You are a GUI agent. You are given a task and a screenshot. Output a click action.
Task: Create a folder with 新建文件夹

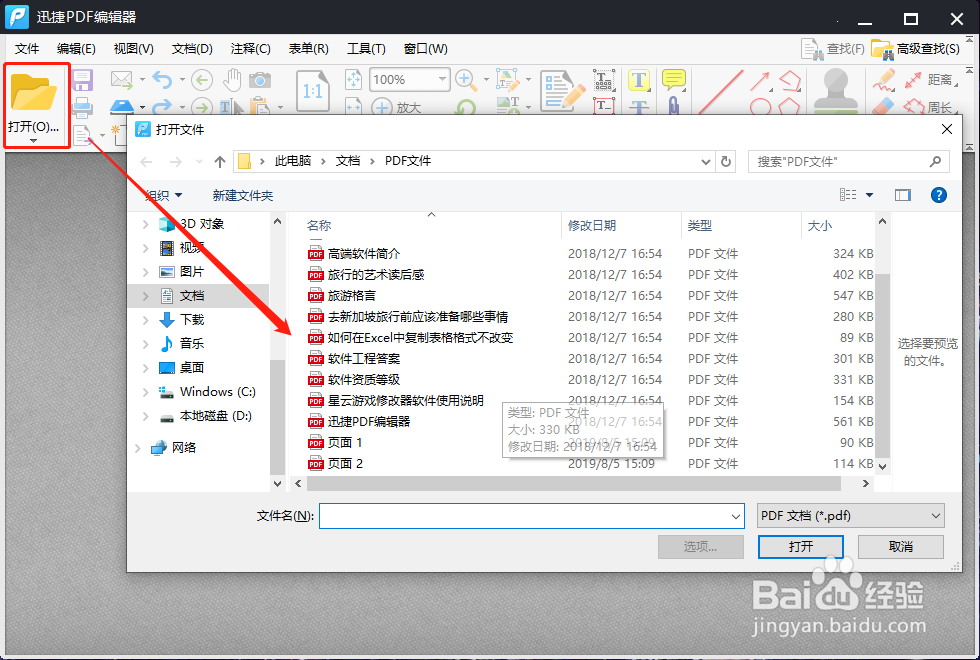tap(244, 194)
